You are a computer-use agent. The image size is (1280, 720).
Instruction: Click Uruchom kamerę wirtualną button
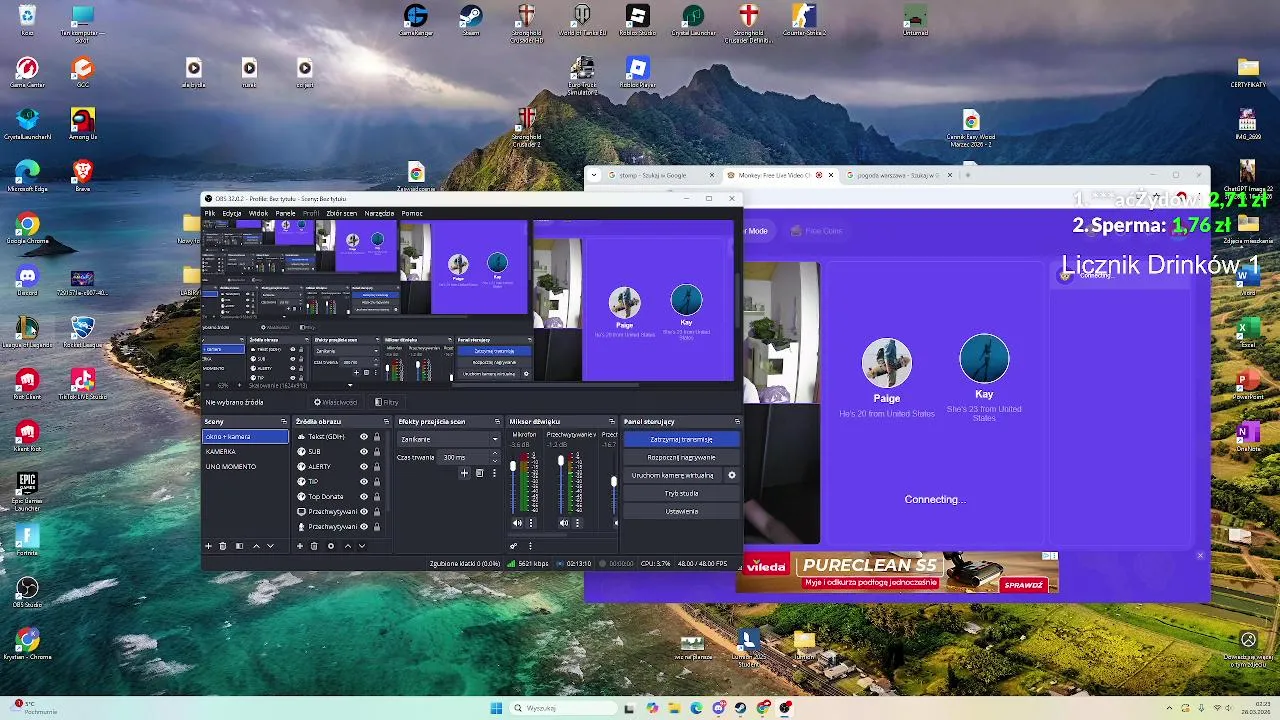coord(673,475)
